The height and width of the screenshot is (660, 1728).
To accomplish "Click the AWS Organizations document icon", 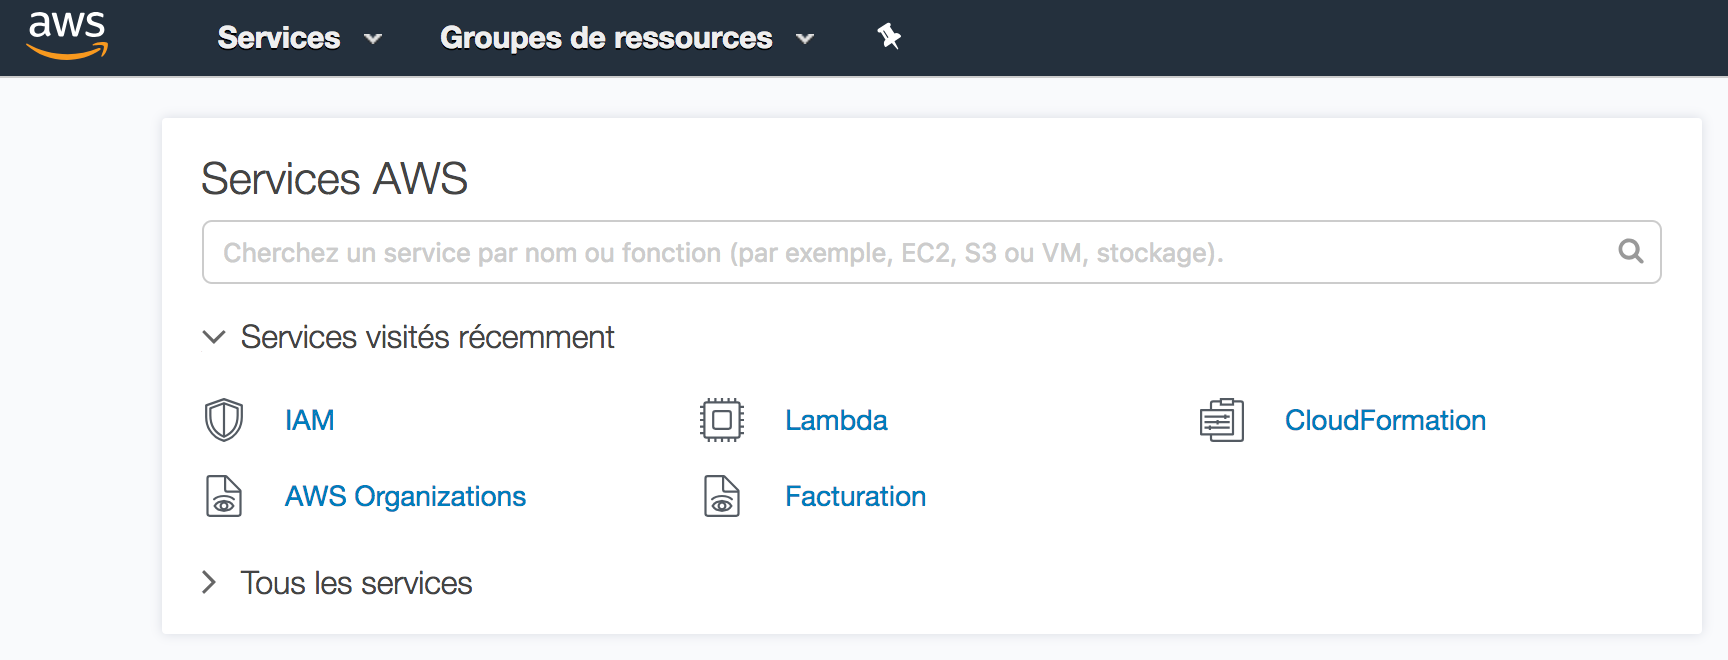I will point(224,496).
